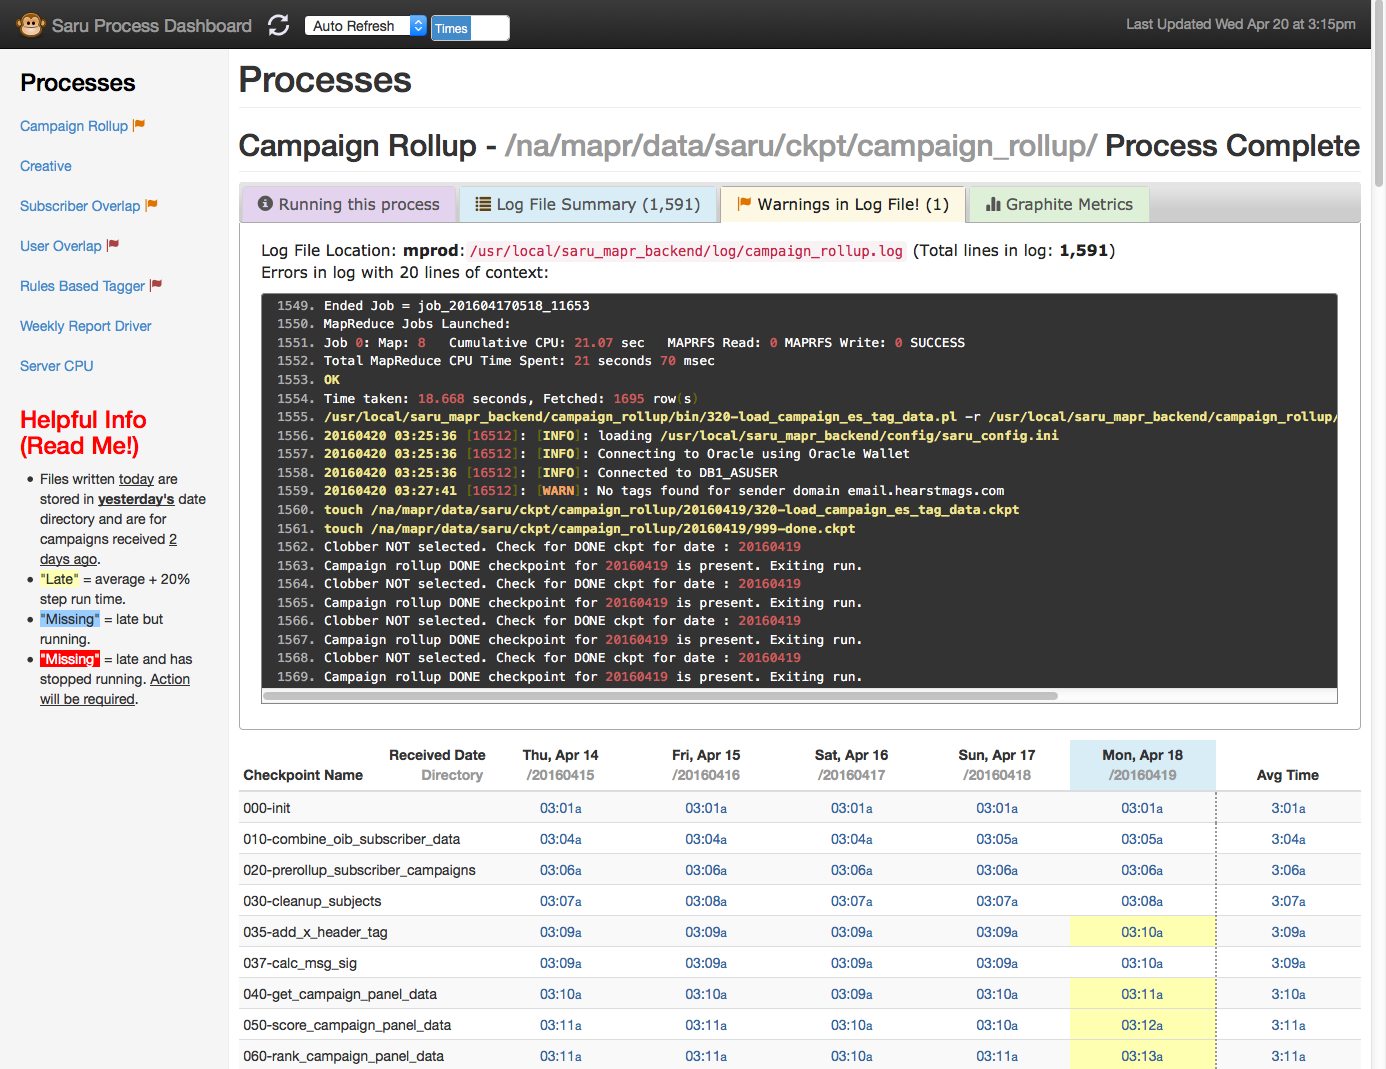This screenshot has height=1069, width=1386.
Task: Click list icon on Log File Summary tab
Action: point(483,204)
